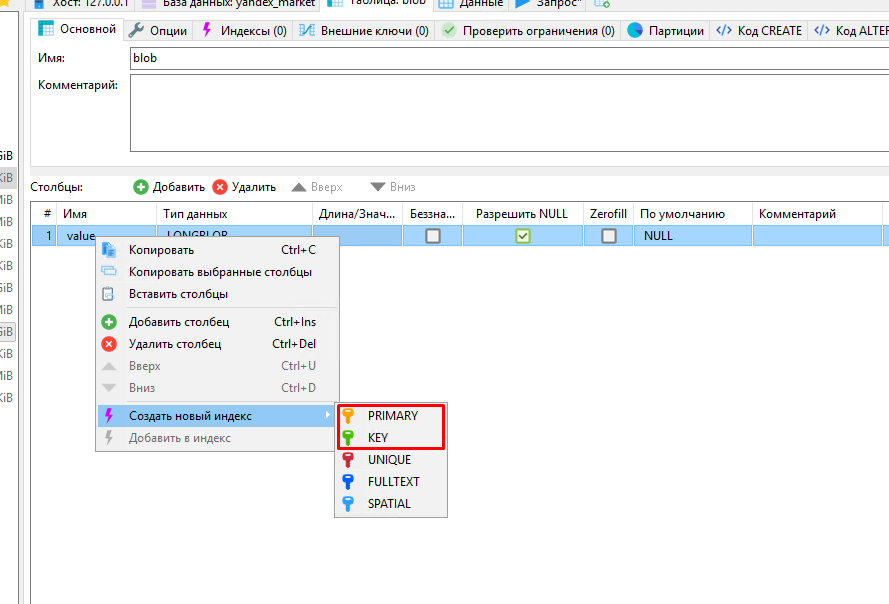
Task: Click the Длина/Знач... column header
Action: pos(357,214)
